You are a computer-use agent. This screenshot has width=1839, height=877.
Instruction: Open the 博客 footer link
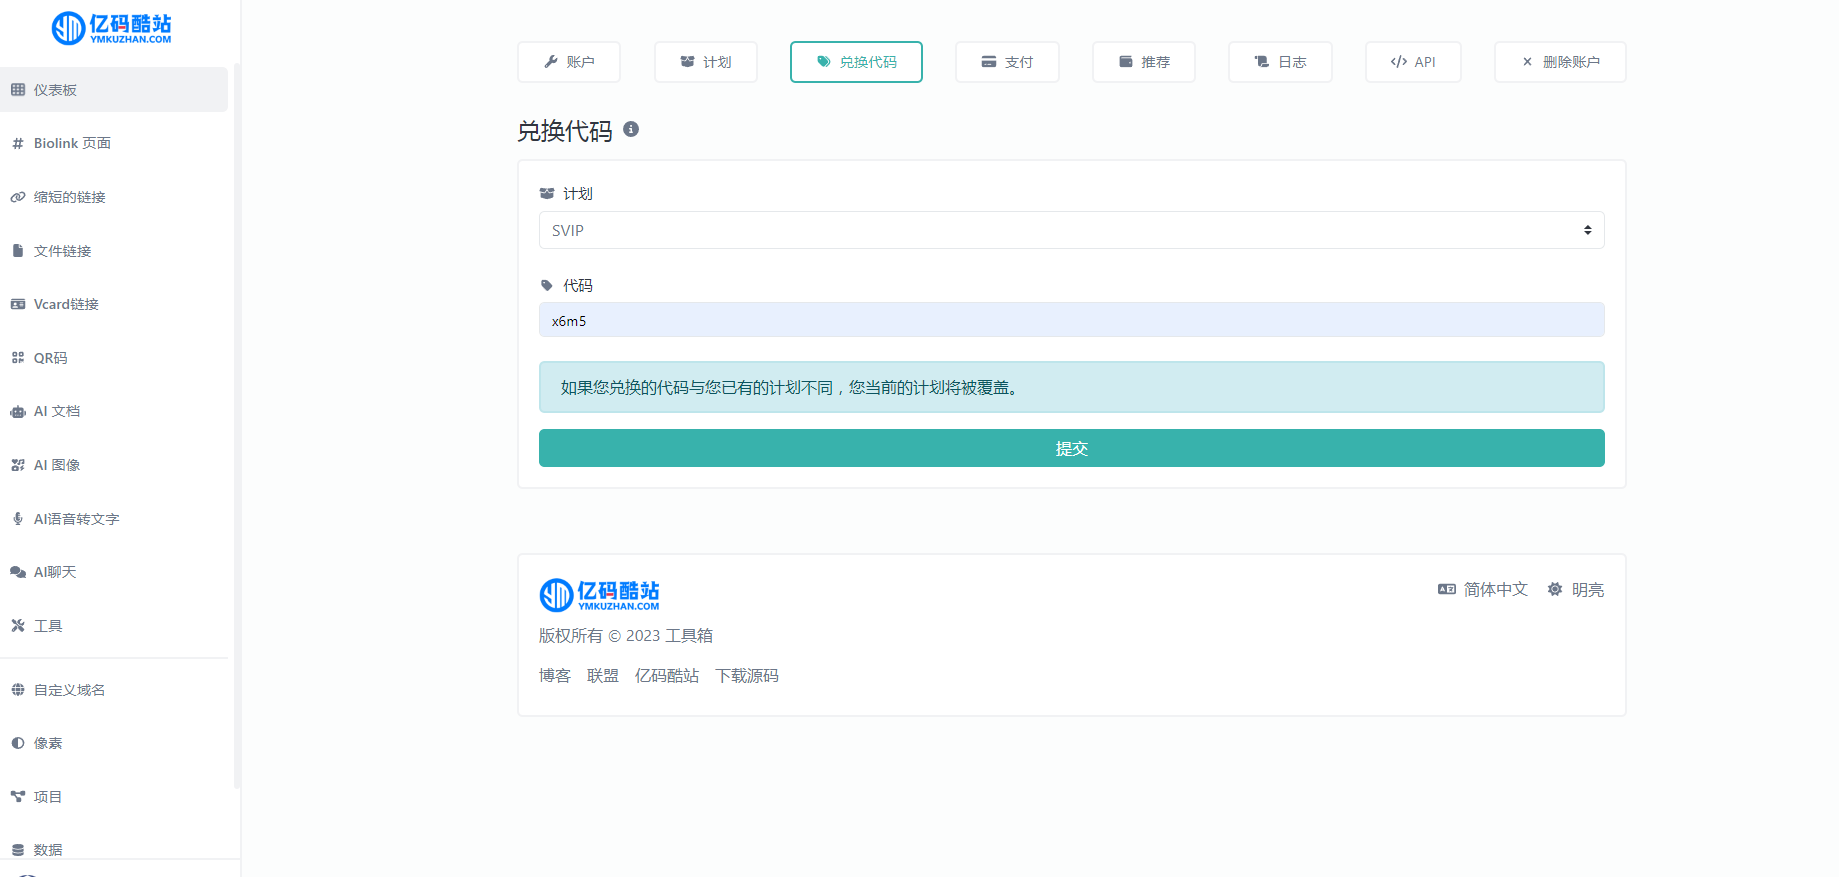(x=554, y=676)
